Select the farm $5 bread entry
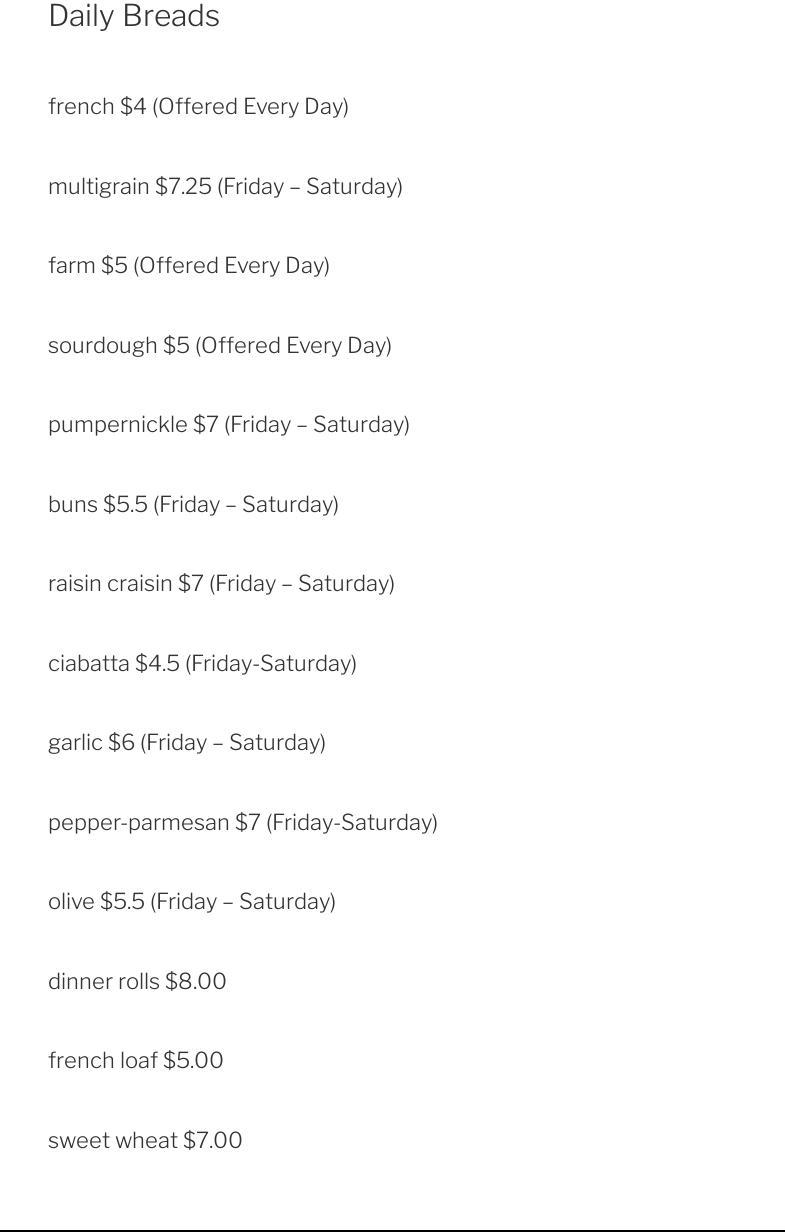Viewport: 785px width, 1232px height. coord(188,265)
